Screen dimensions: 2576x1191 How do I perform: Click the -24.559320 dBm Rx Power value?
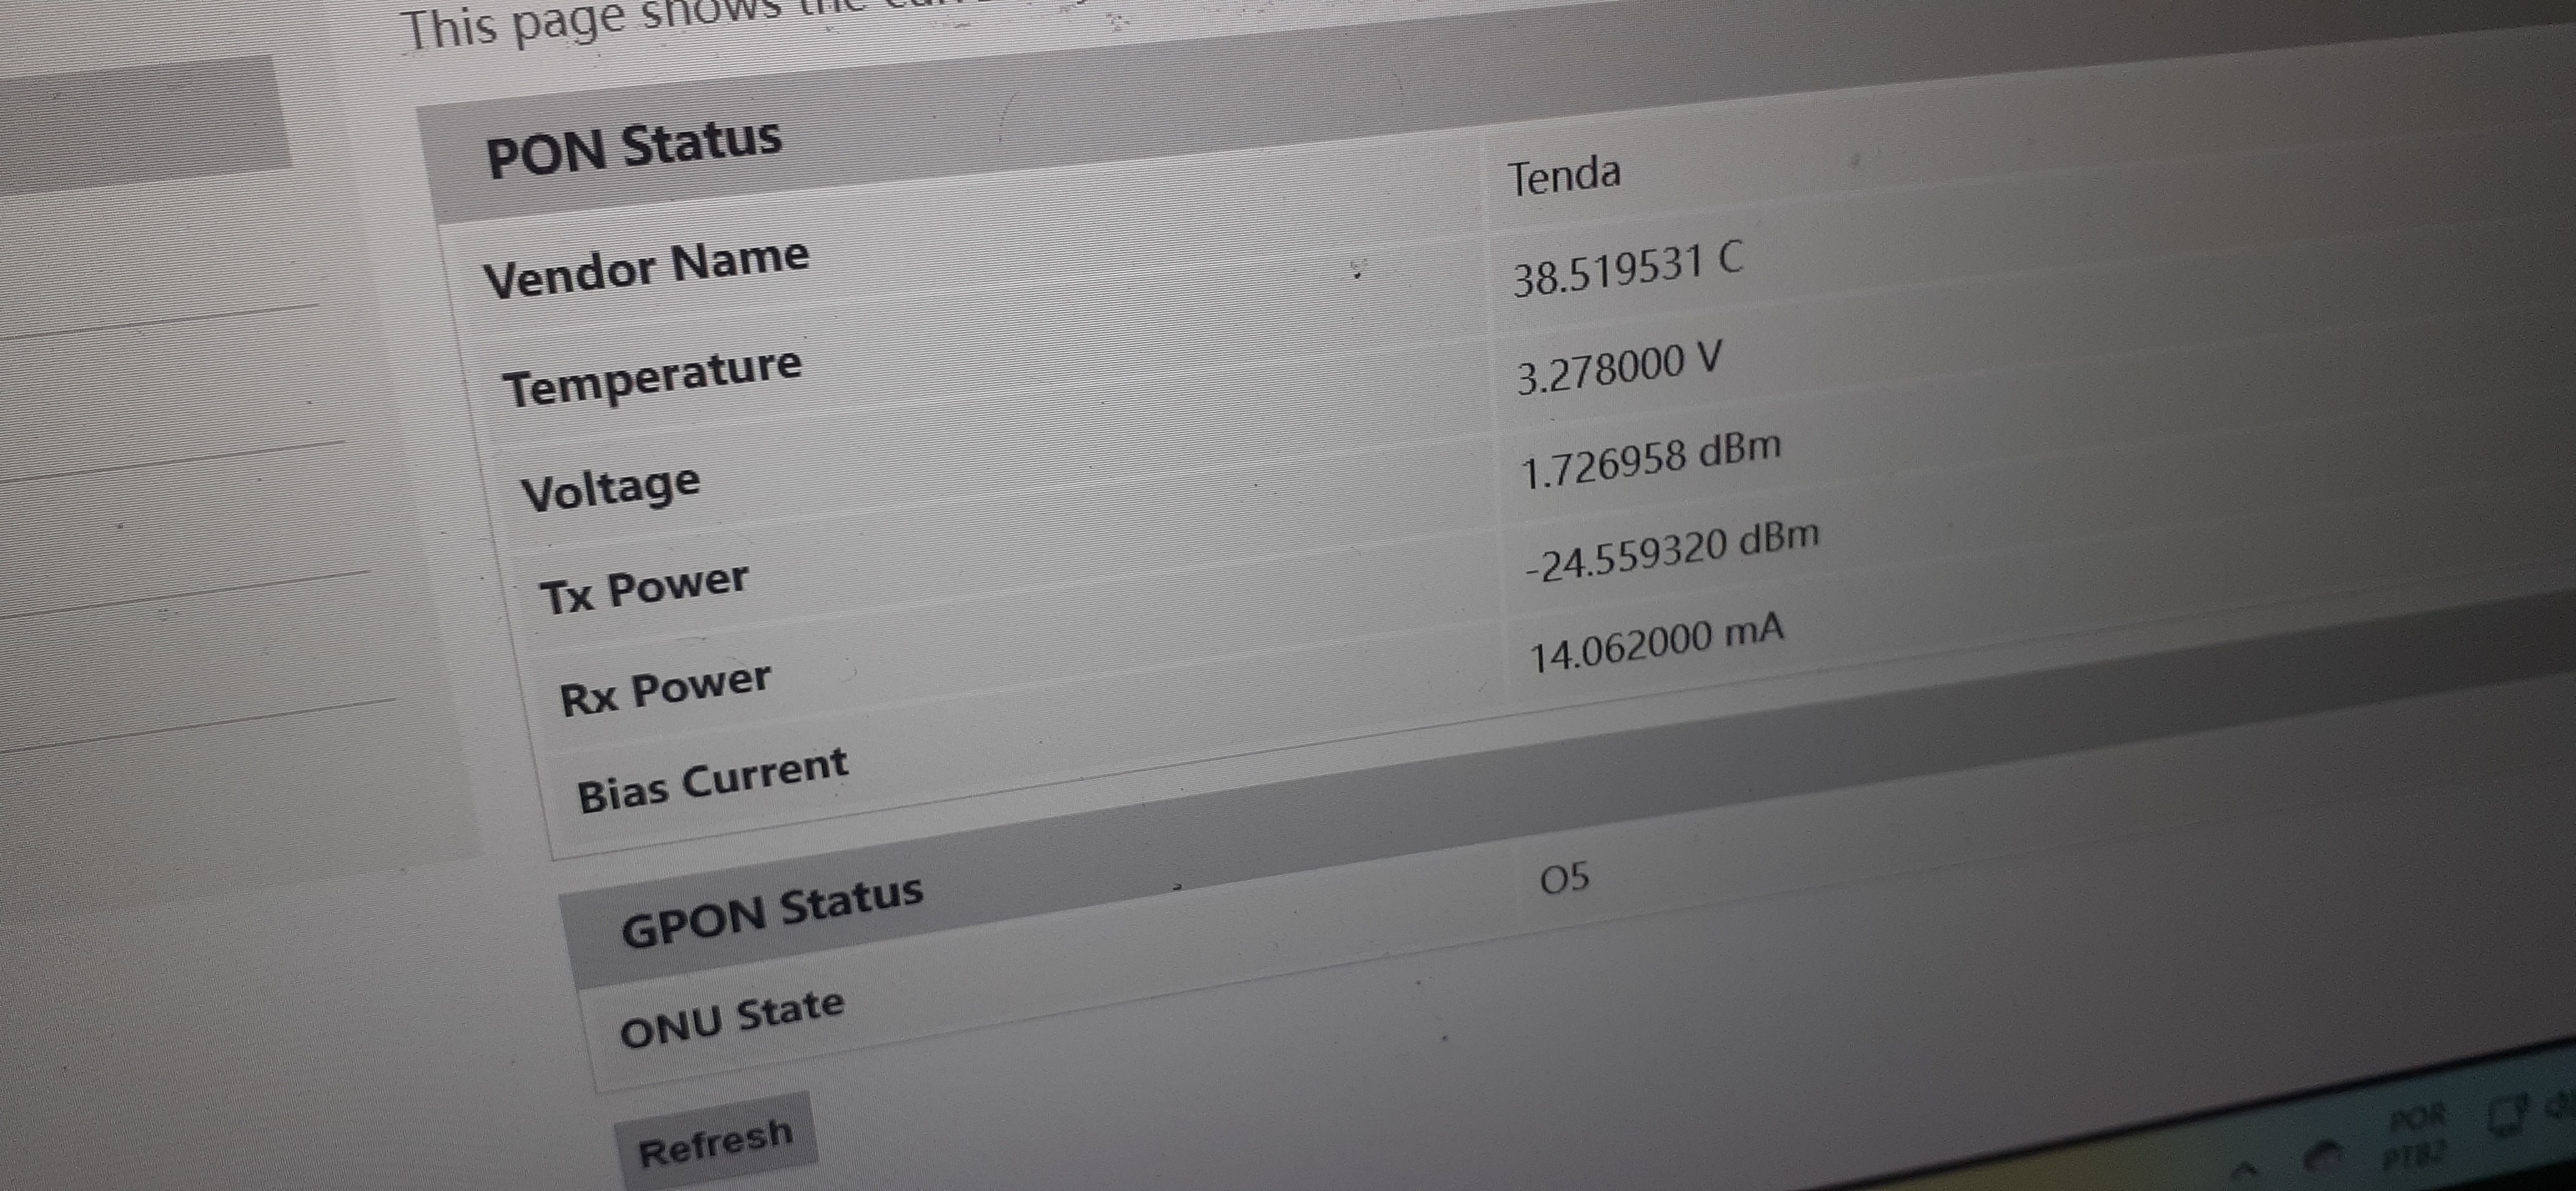(1671, 550)
